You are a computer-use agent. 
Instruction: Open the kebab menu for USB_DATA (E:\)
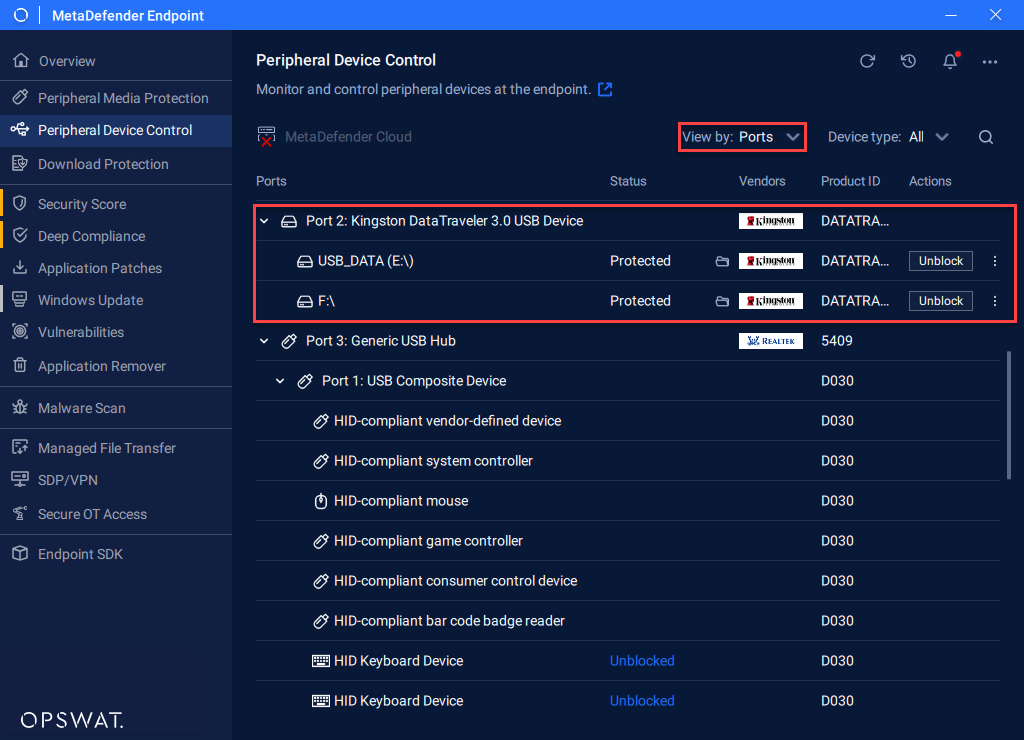tap(995, 261)
